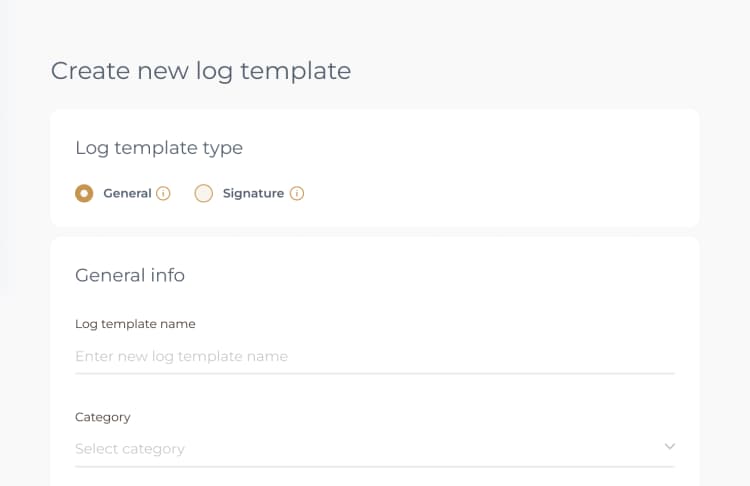Screen dimensions: 750x486
Task: Click the info icon beside Signature
Action: point(297,194)
